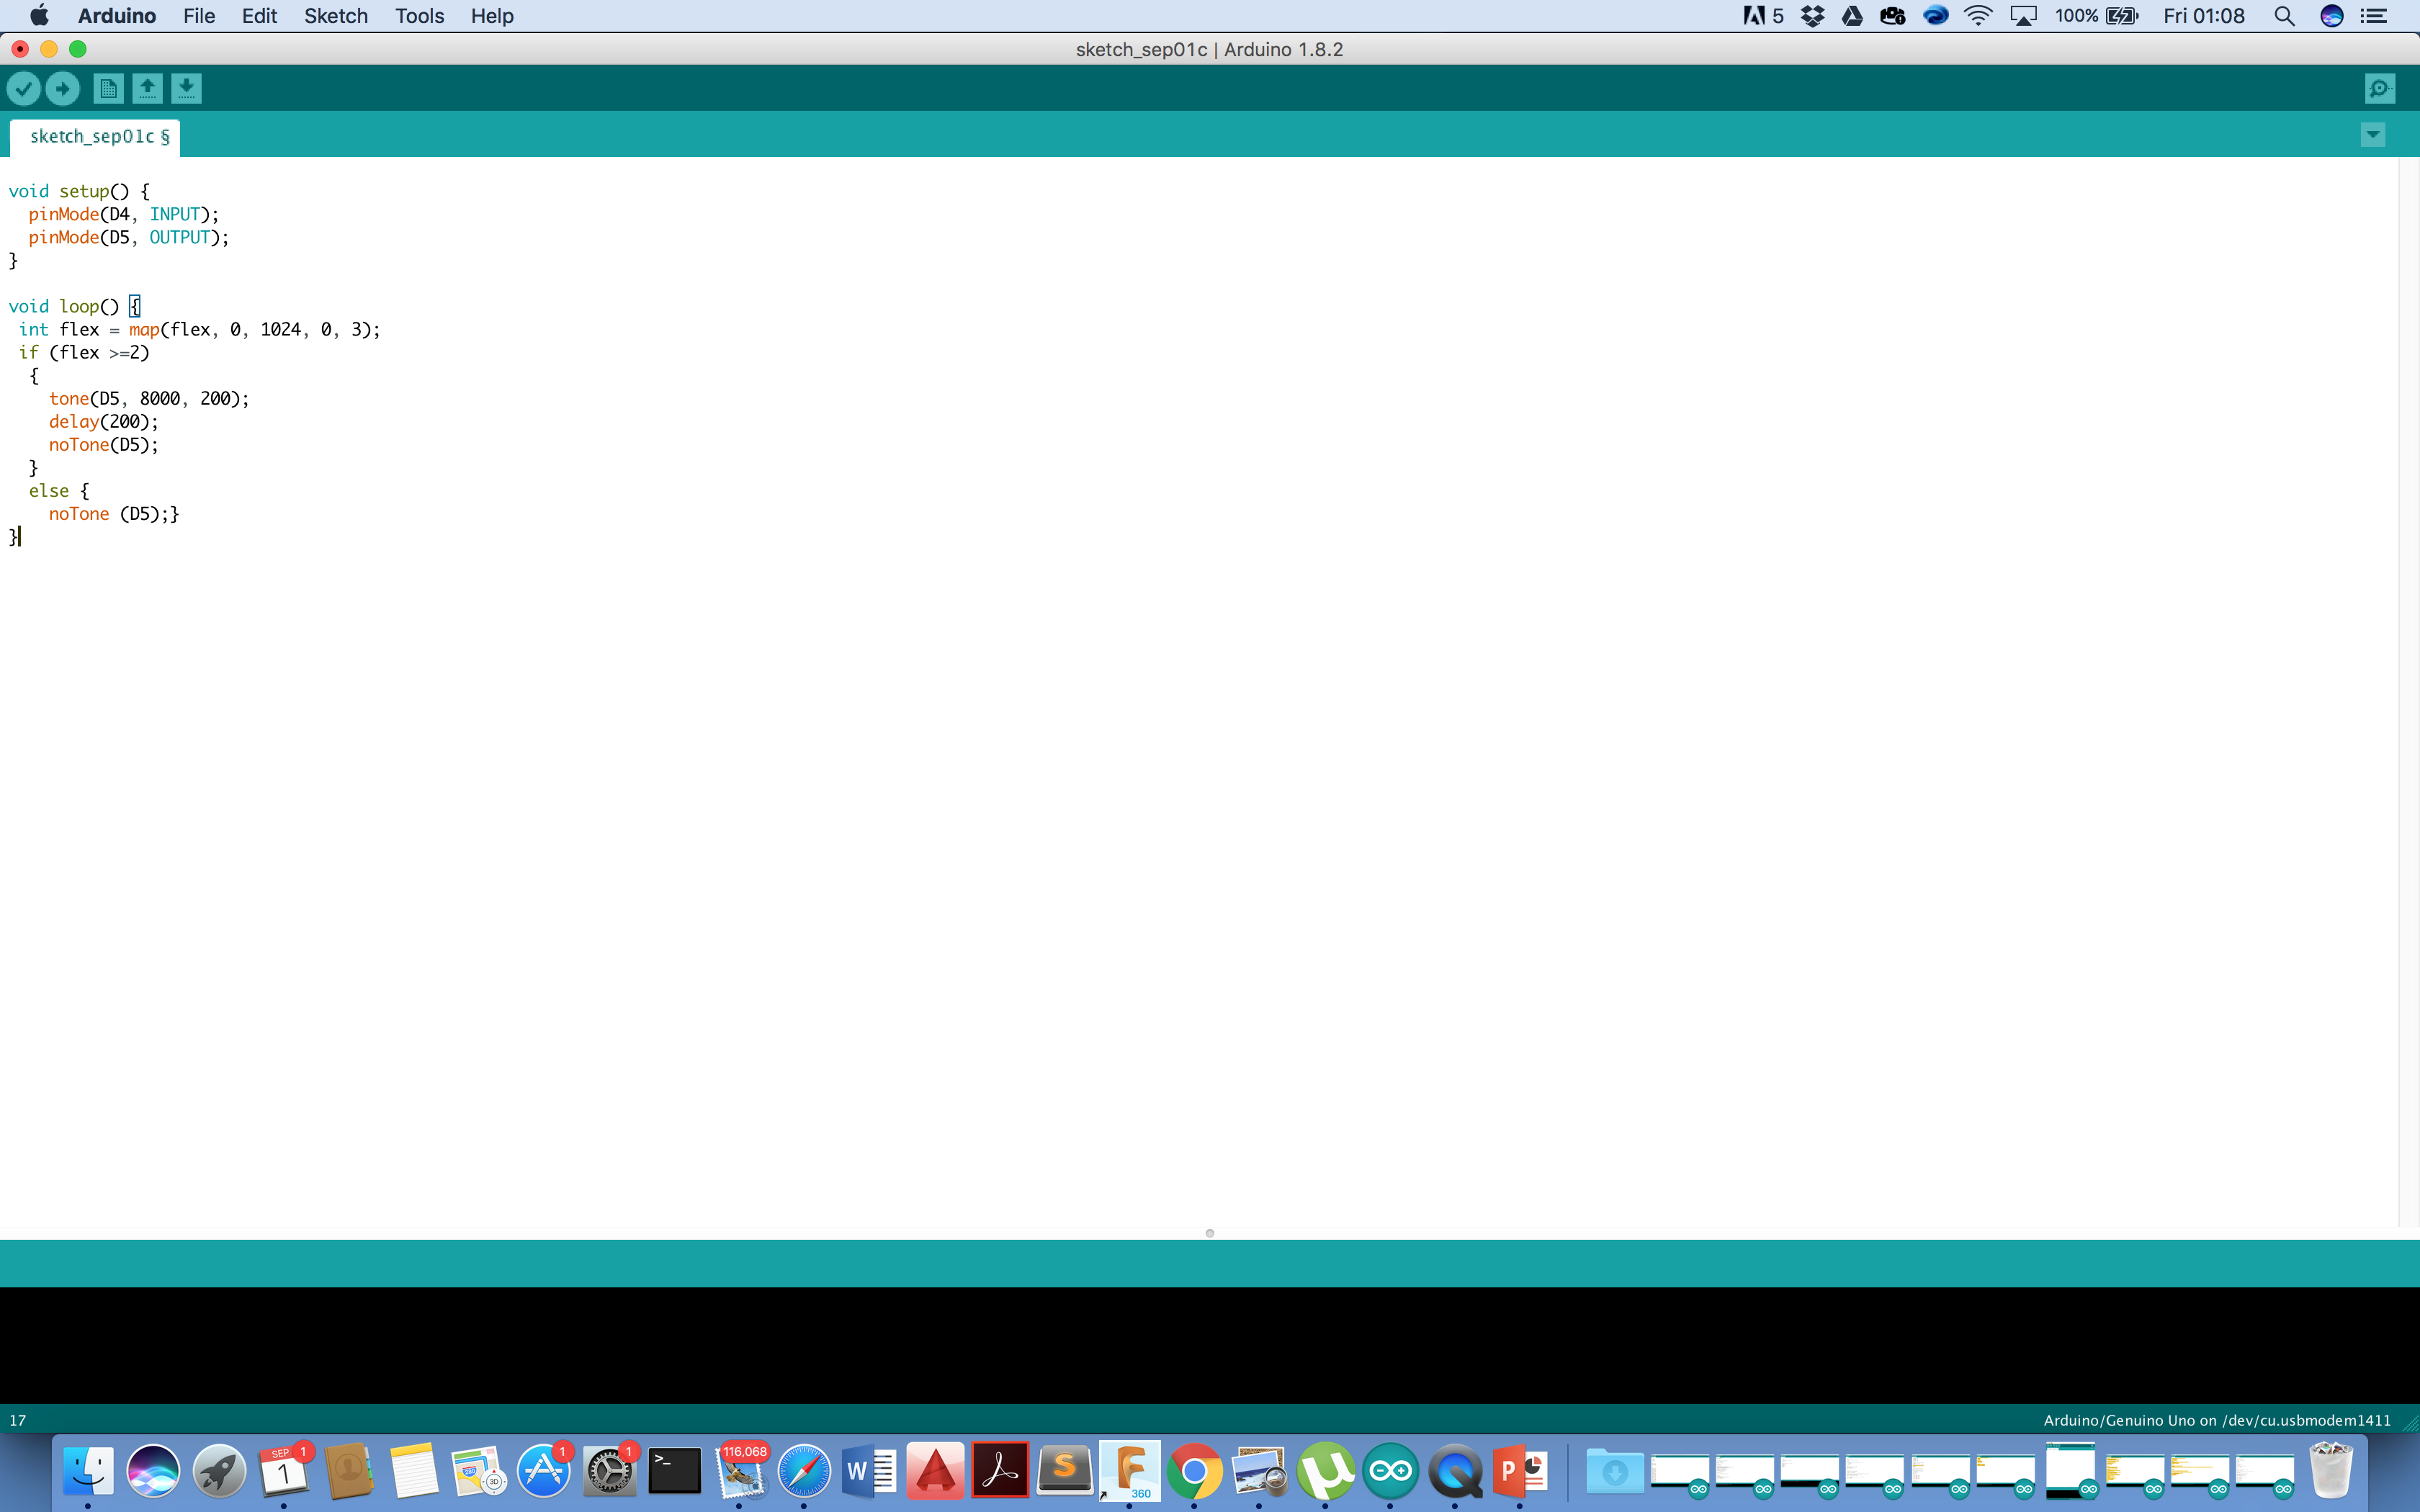Click the board info Arduino/Genuino Uno text
The height and width of the screenshot is (1512, 2420).
pos(2217,1420)
